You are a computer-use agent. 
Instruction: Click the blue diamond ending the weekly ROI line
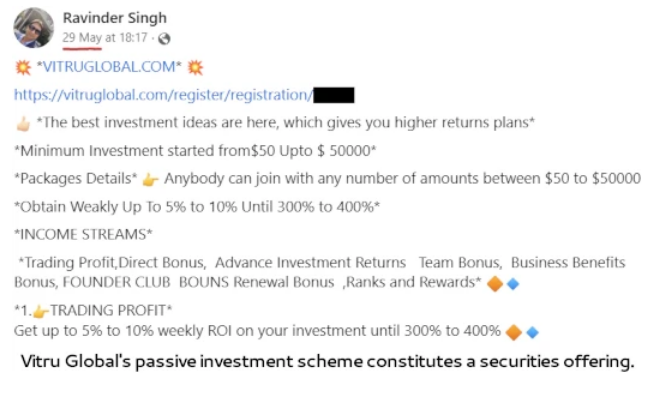tap(532, 331)
